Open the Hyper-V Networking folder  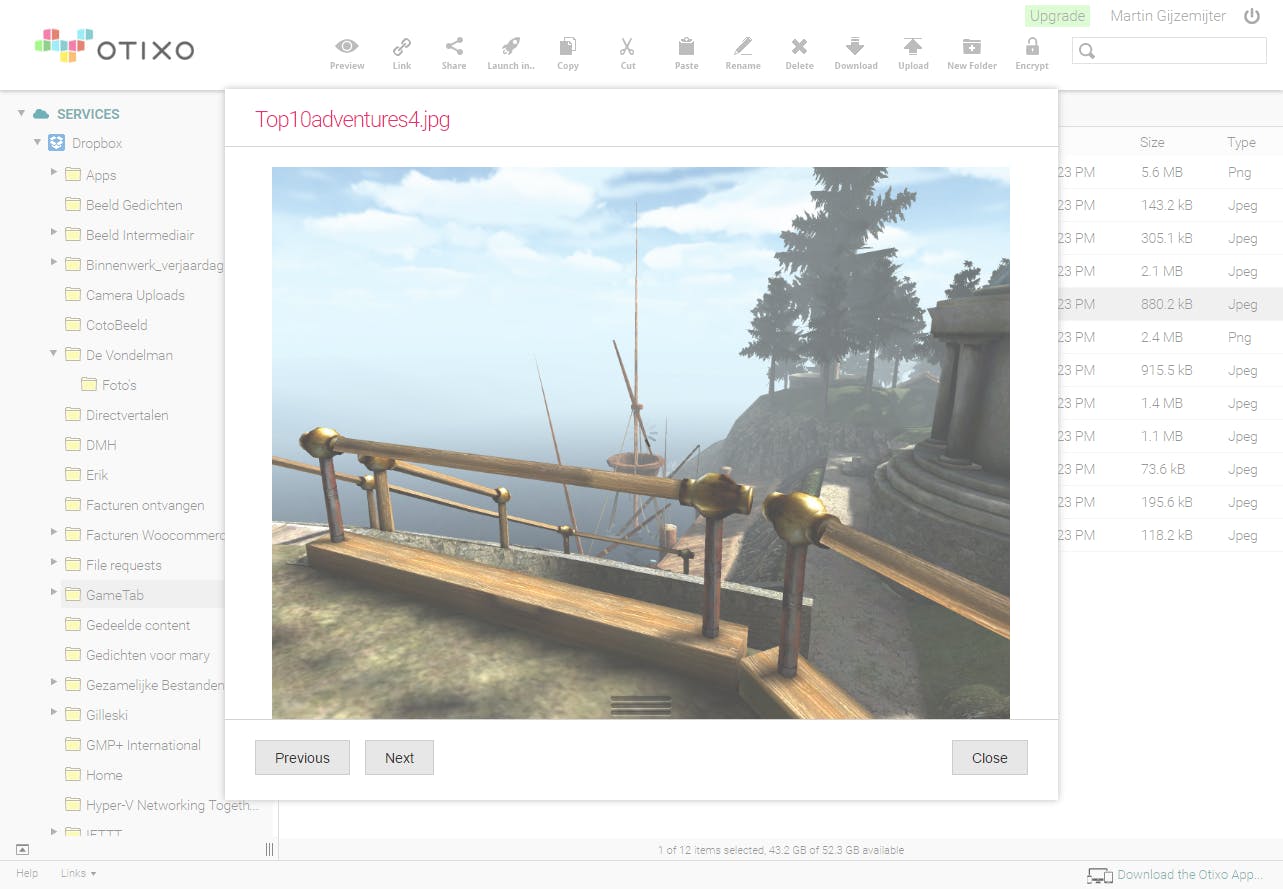(x=172, y=805)
